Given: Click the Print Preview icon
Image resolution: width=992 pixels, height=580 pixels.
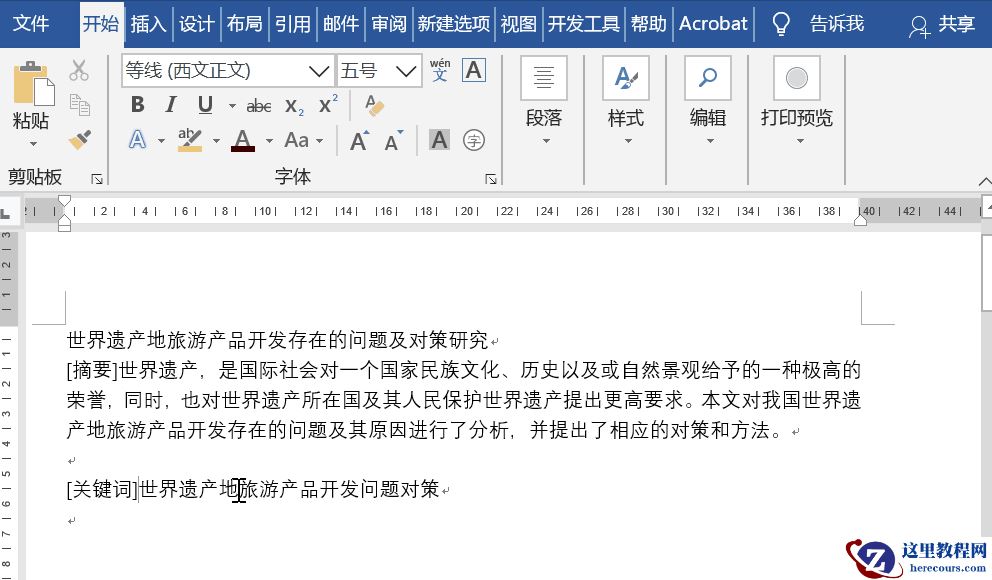Looking at the screenshot, I should 797,78.
